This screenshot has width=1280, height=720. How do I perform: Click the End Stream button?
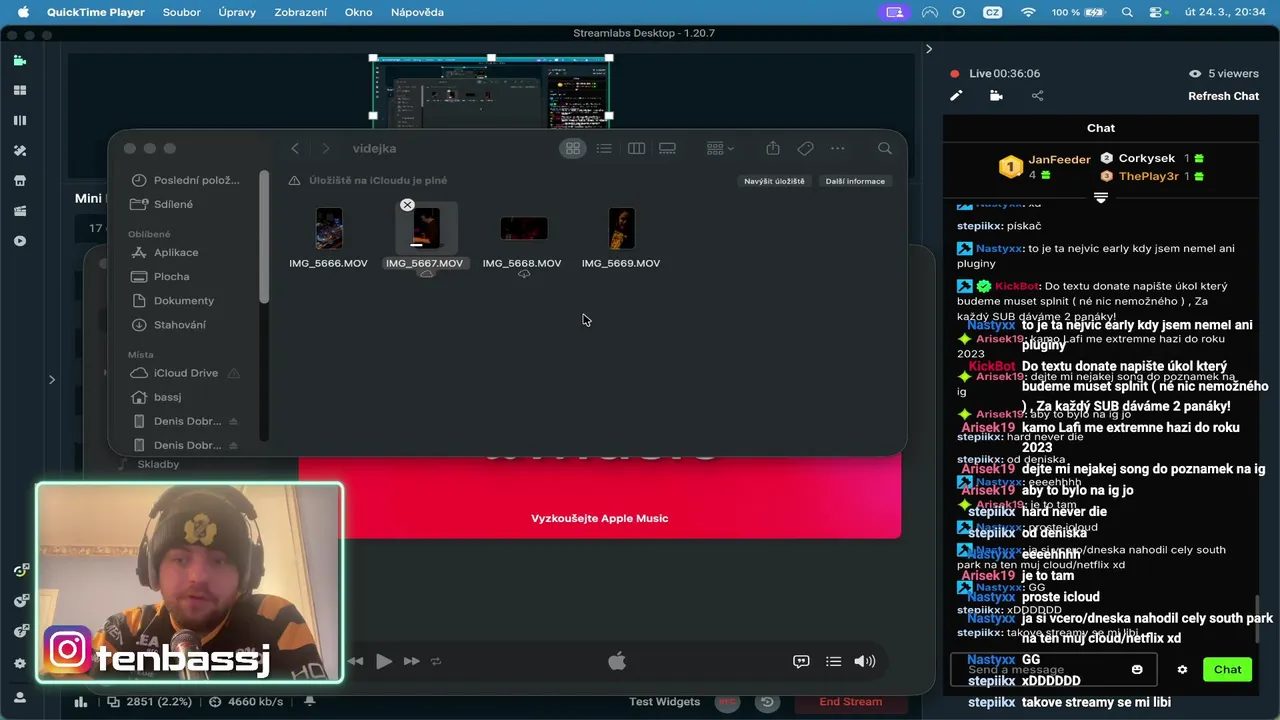tap(850, 702)
